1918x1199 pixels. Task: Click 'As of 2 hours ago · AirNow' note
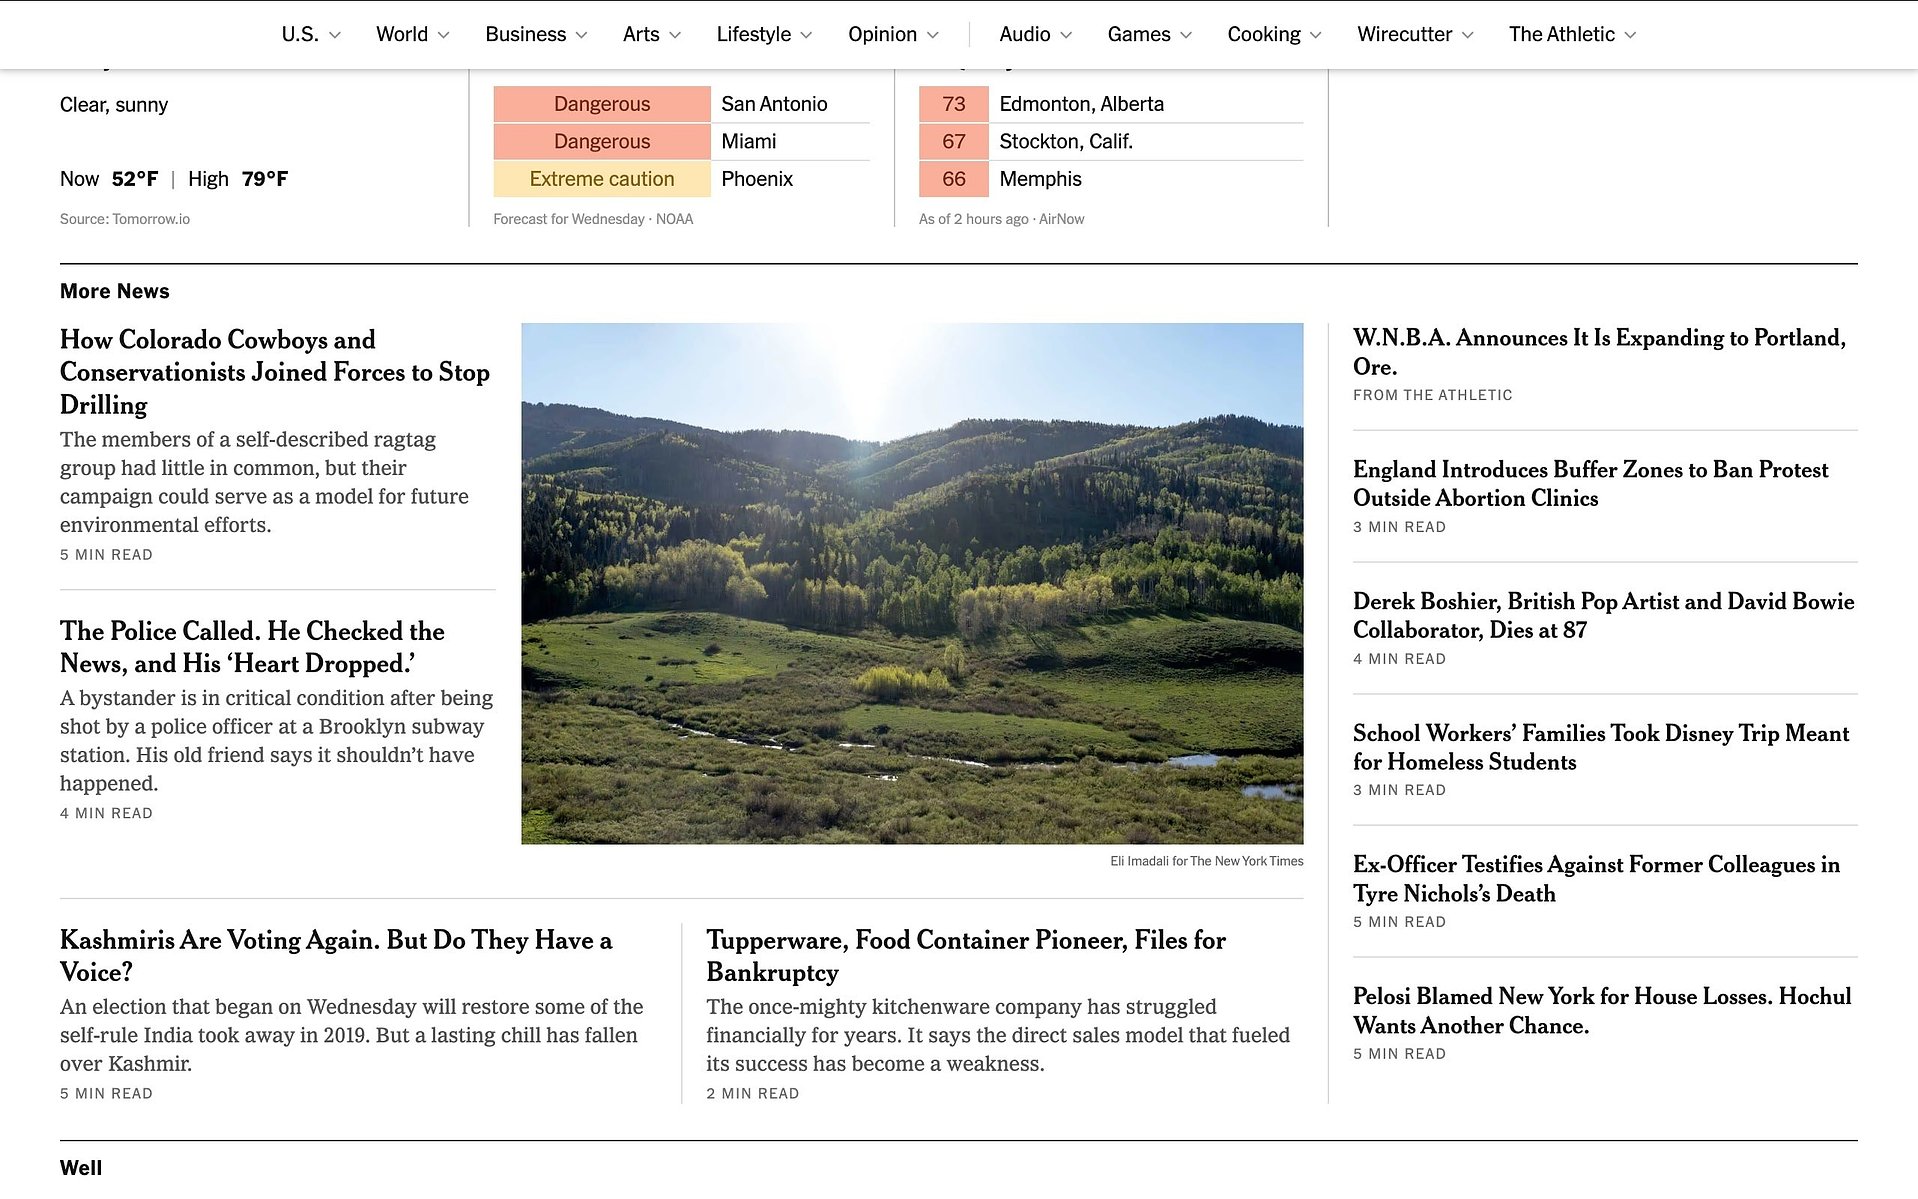[1001, 219]
